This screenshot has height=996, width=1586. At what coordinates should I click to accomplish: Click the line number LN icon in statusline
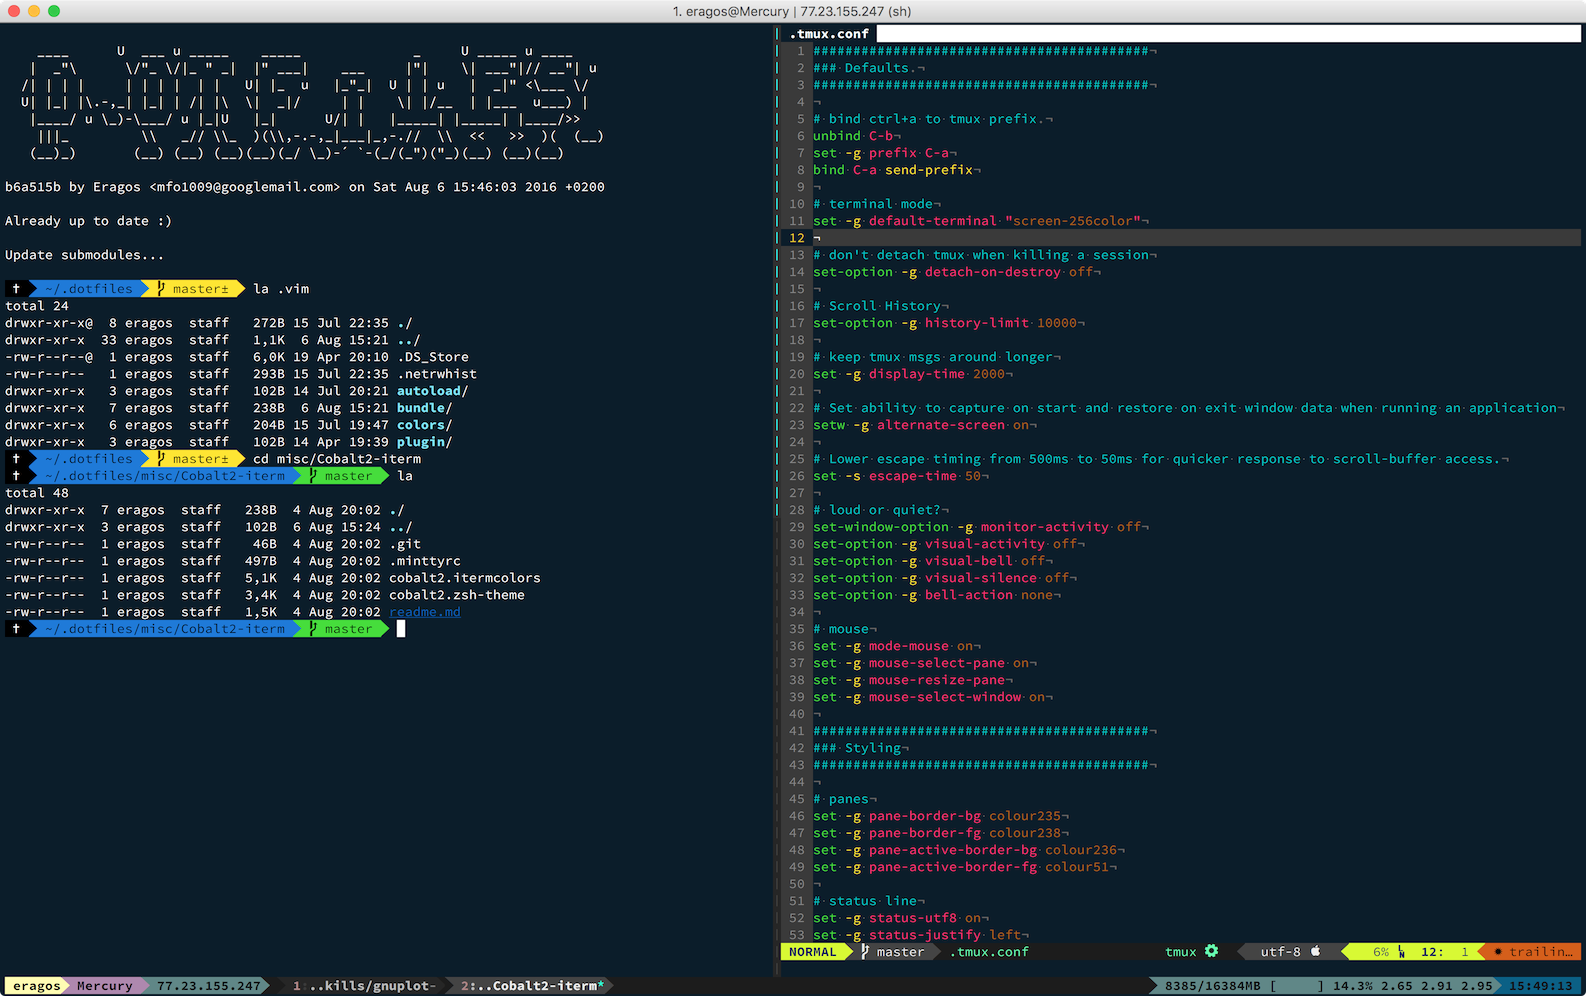coord(1401,952)
